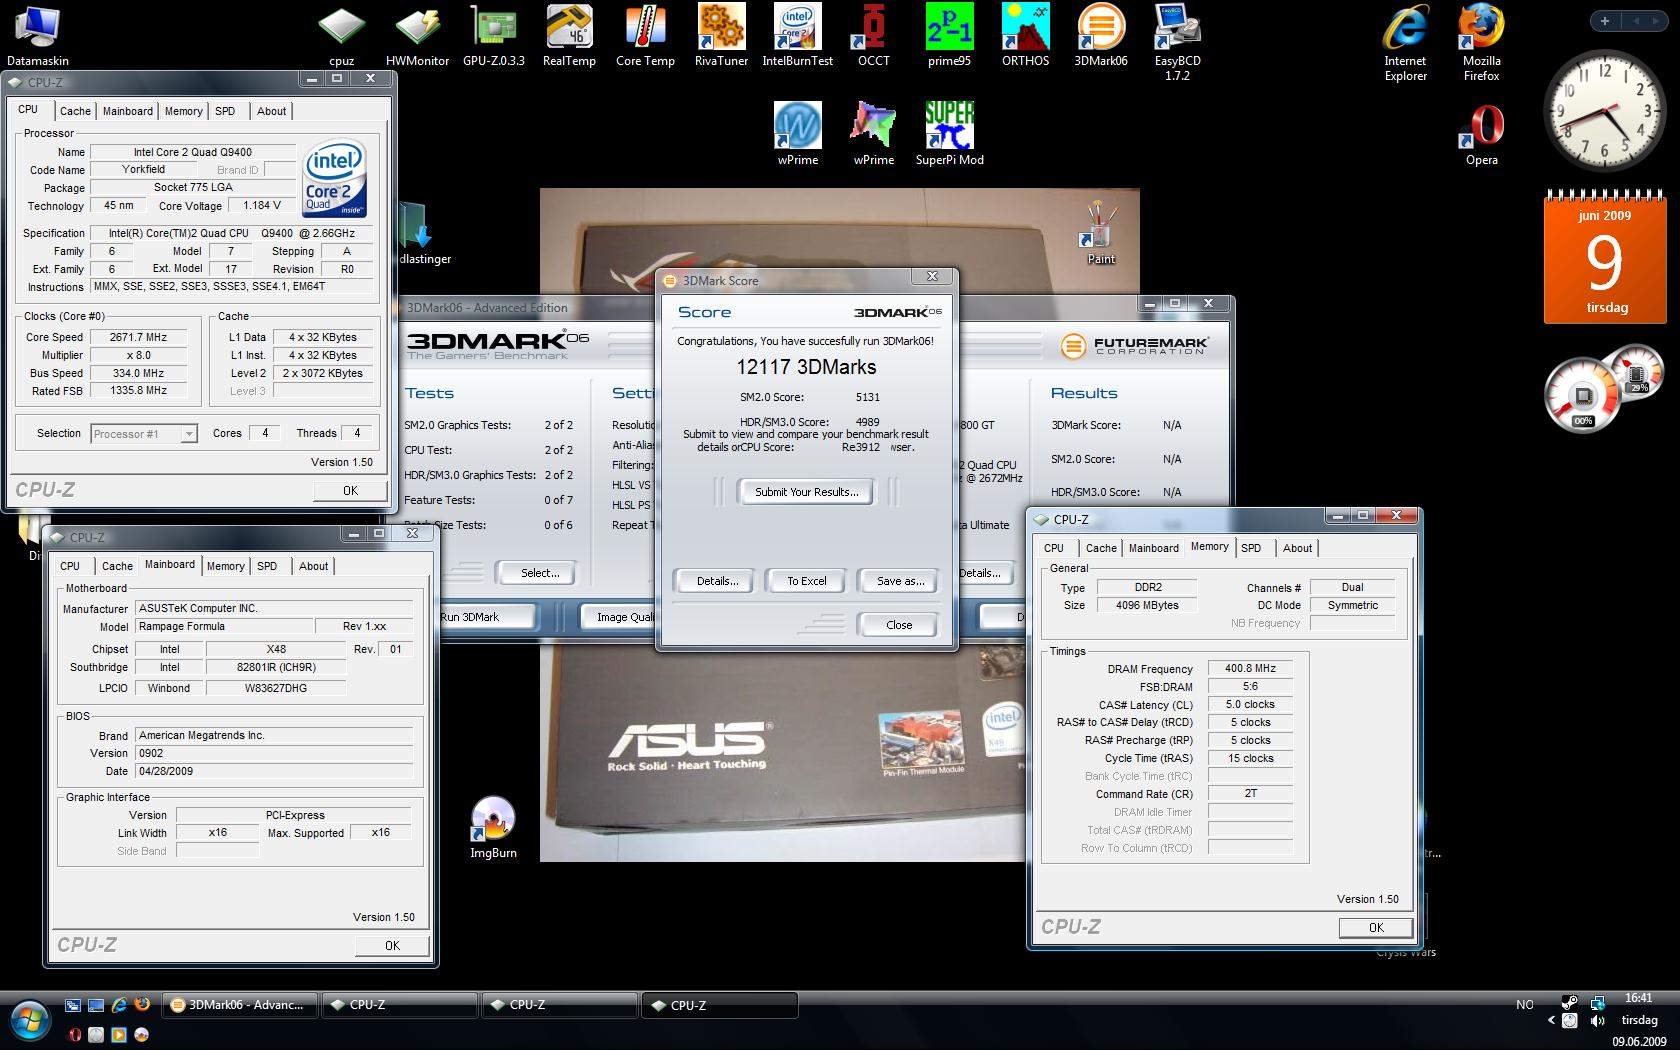The image size is (1680, 1050).
Task: Launch GPU-Z.0.3.3 from desktop
Action: click(x=493, y=36)
